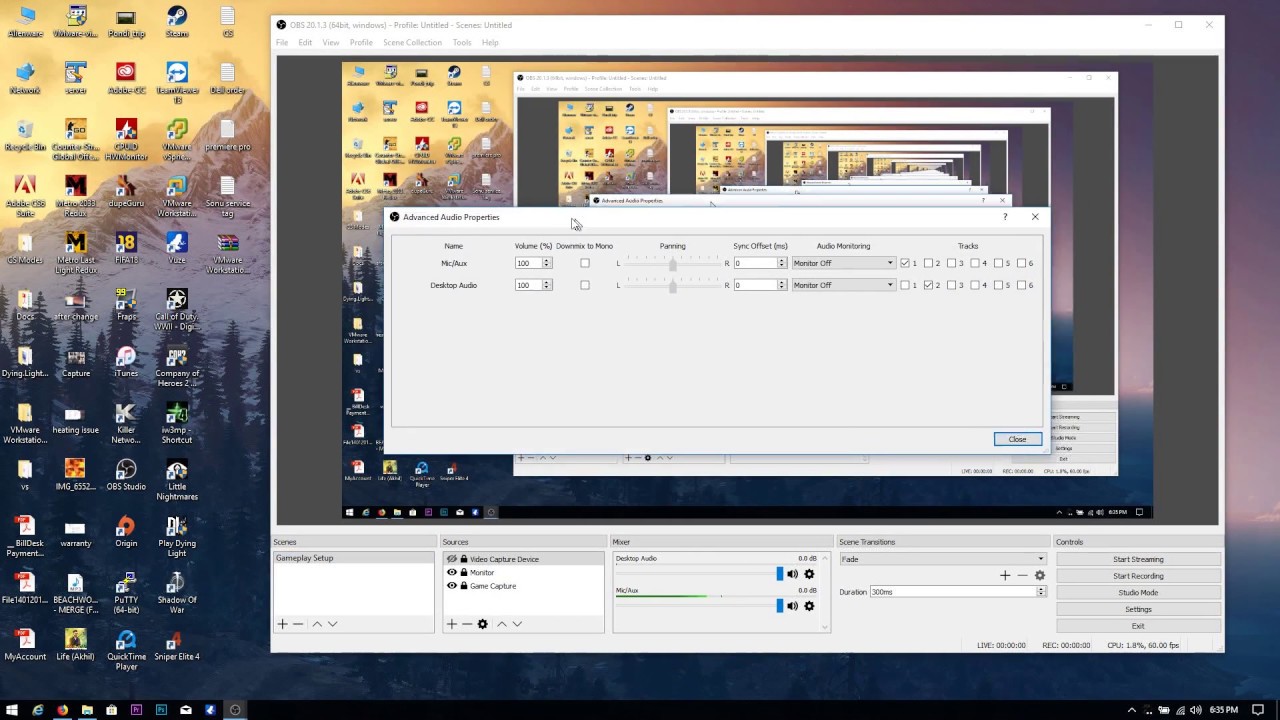Open the Edit menu in OBS

[x=305, y=42]
